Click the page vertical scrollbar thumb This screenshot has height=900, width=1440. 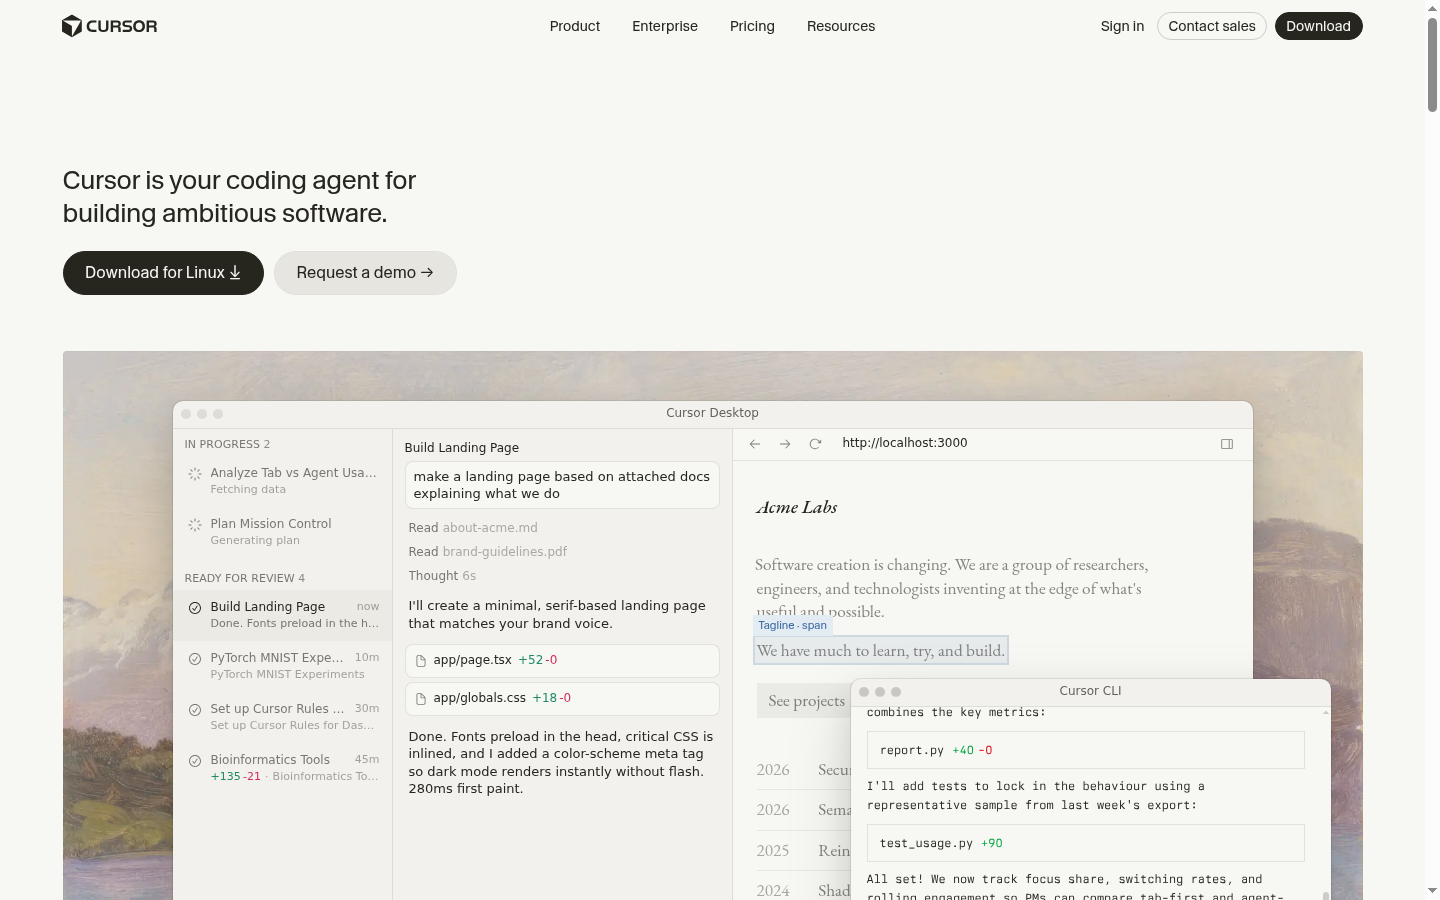point(1432,62)
